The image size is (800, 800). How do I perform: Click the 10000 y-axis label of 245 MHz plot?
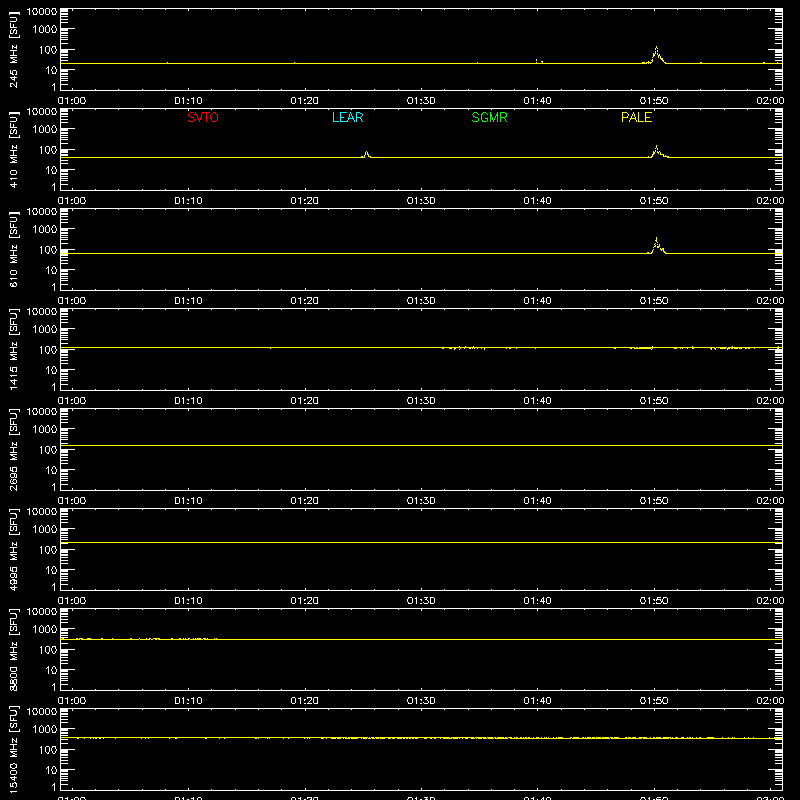(x=42, y=12)
